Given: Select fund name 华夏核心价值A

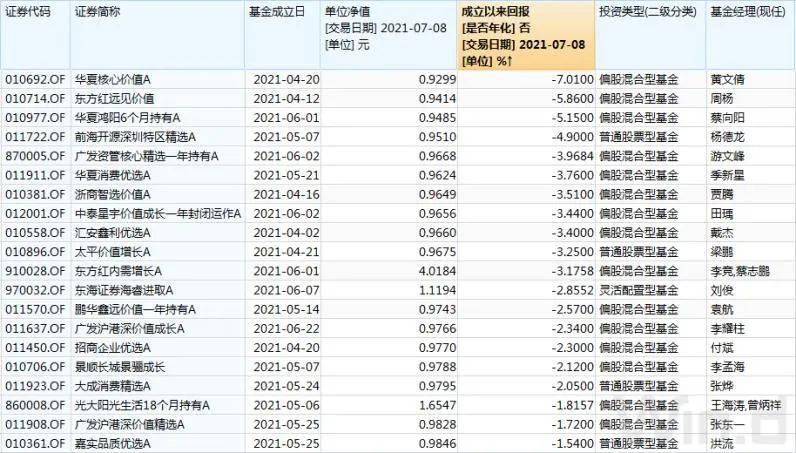Looking at the screenshot, I should coord(113,80).
